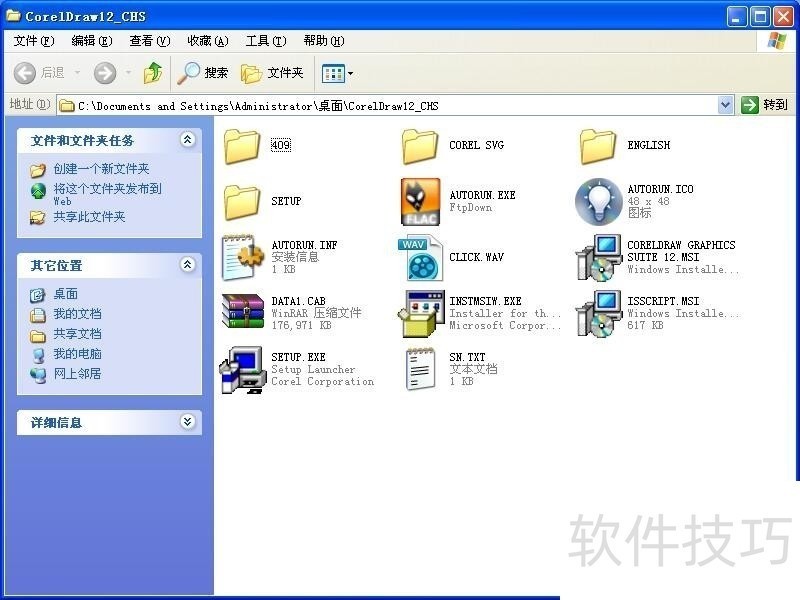Image resolution: width=800 pixels, height=600 pixels.
Task: Click the 409 folder name label
Action: click(x=281, y=145)
